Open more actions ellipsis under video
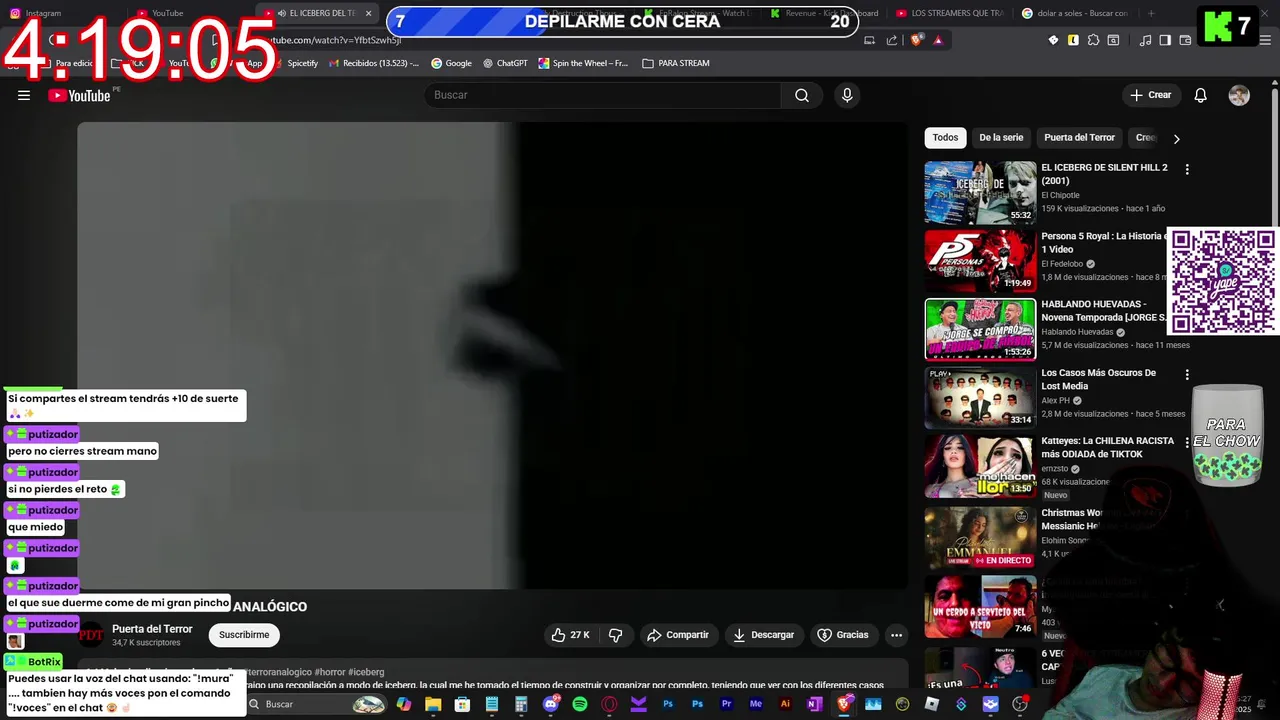1280x720 pixels. click(x=896, y=635)
